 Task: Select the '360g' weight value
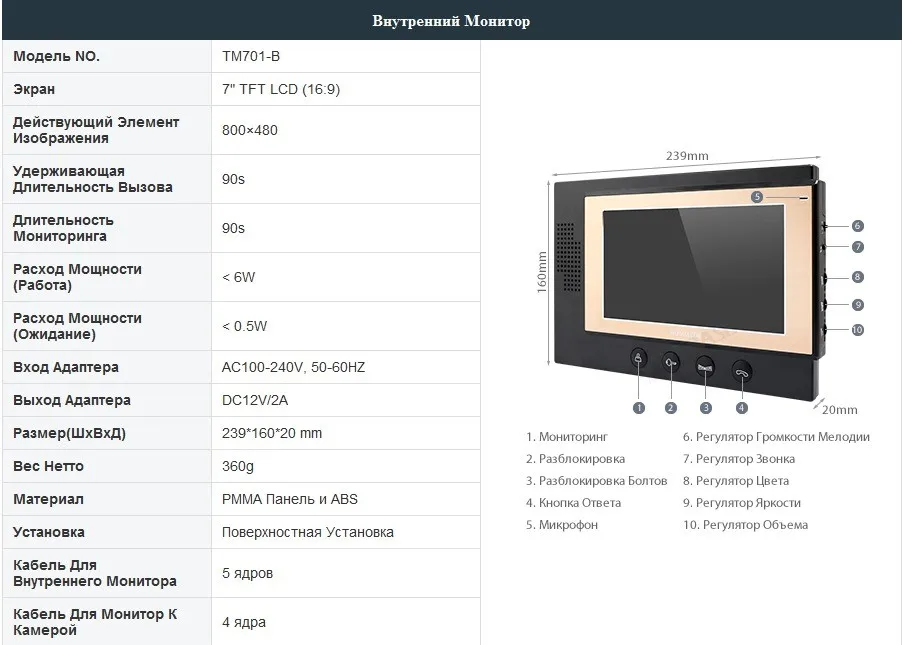pos(238,466)
